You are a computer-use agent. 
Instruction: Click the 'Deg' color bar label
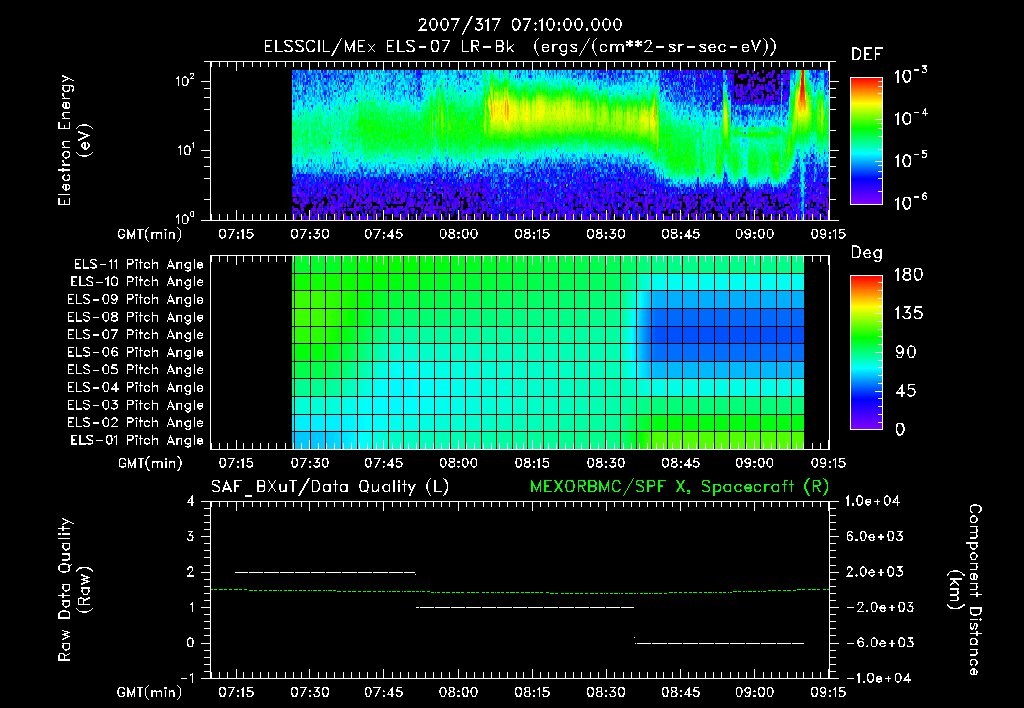tap(867, 253)
